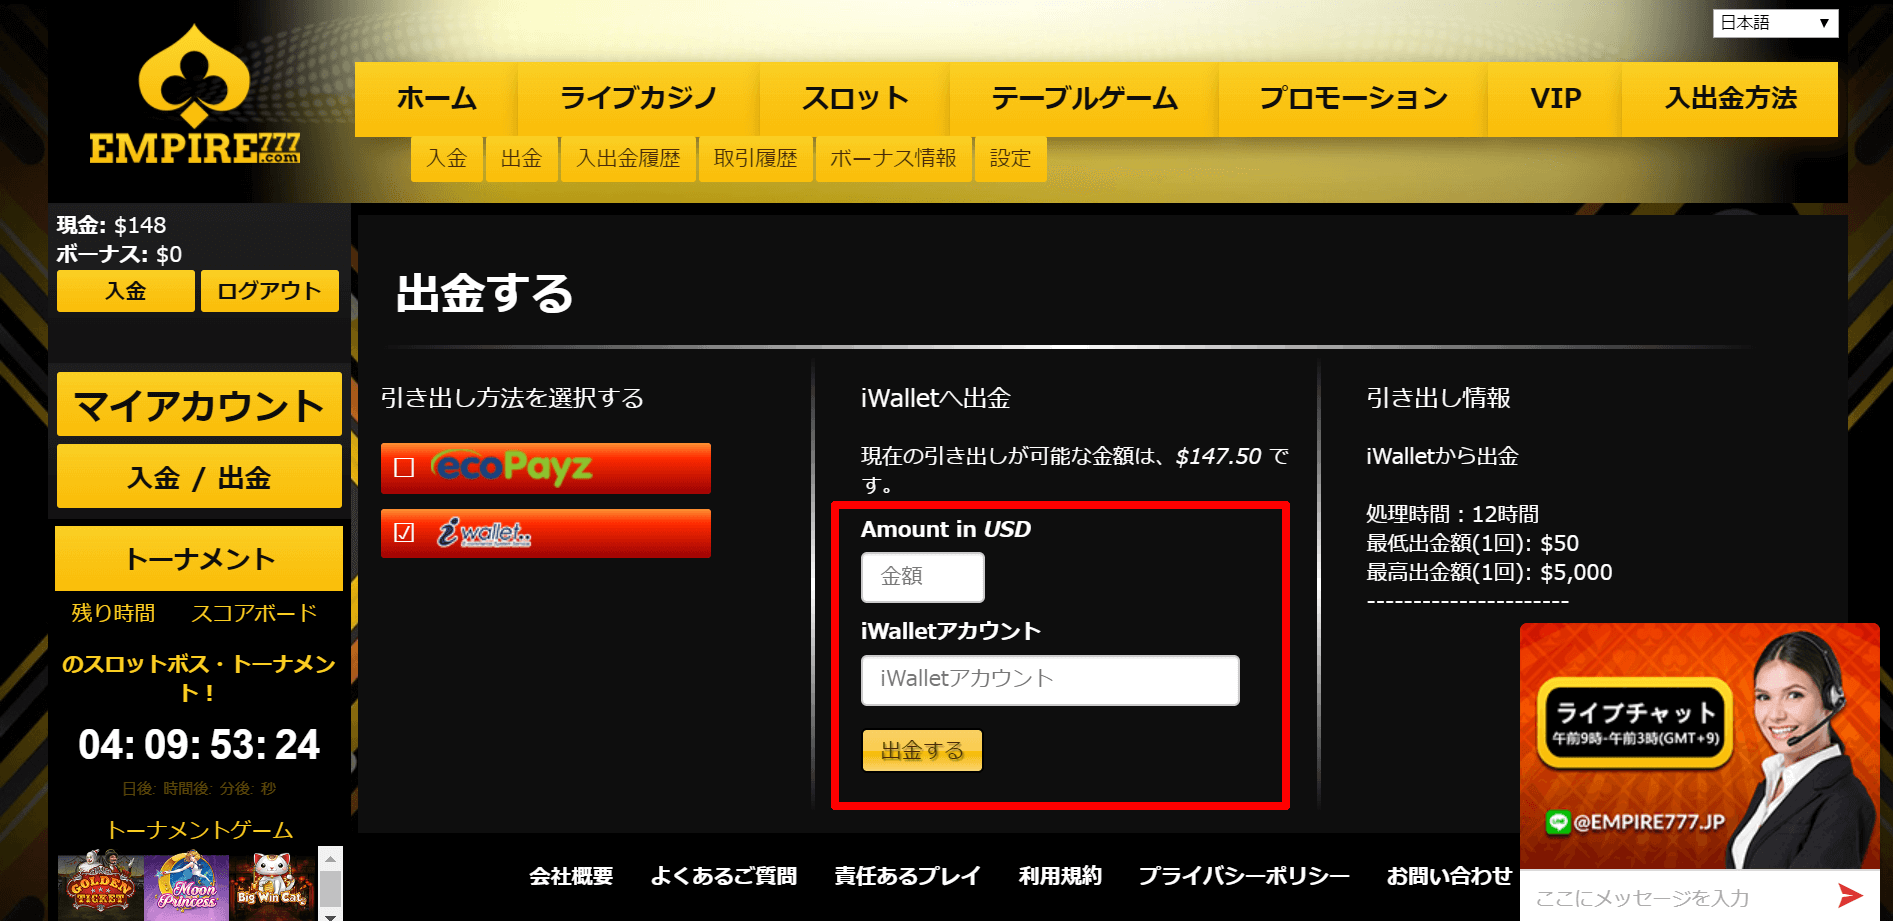Click the EMPIRE777 spade logo
This screenshot has height=921, width=1893.
[194, 95]
